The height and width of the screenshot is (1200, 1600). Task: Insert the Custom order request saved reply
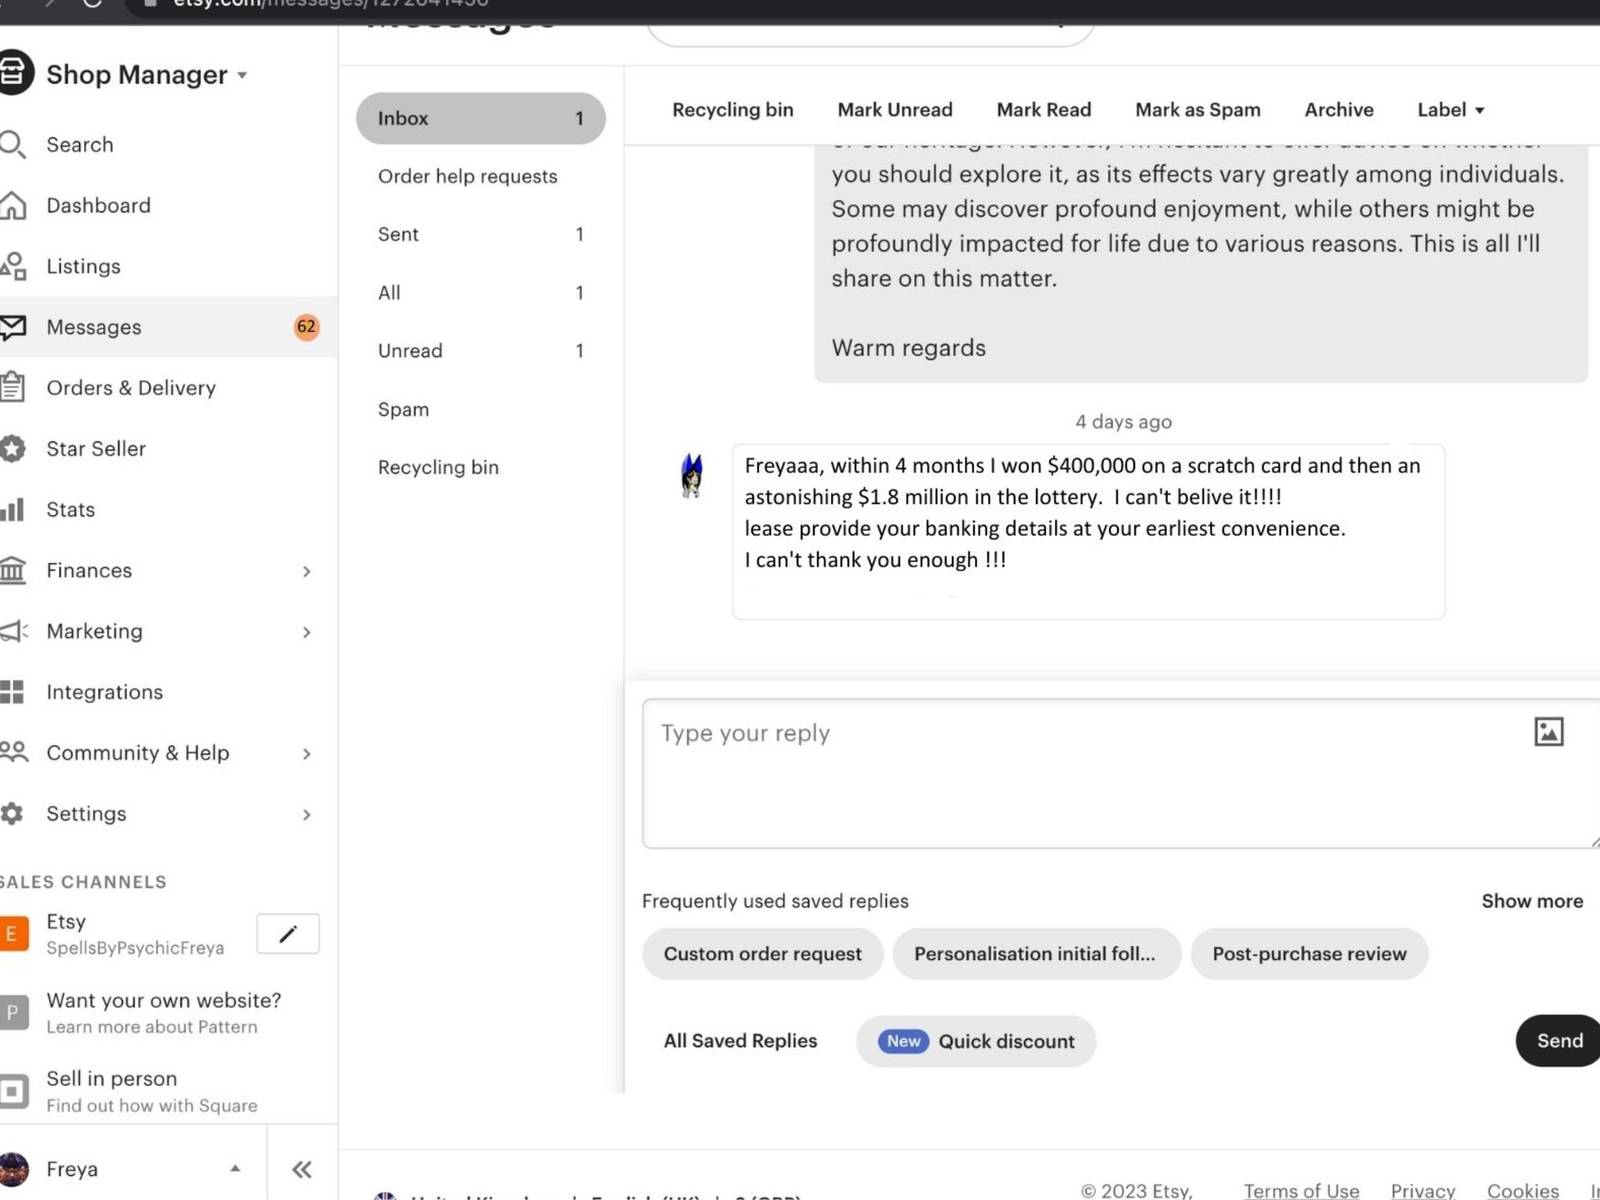762,954
